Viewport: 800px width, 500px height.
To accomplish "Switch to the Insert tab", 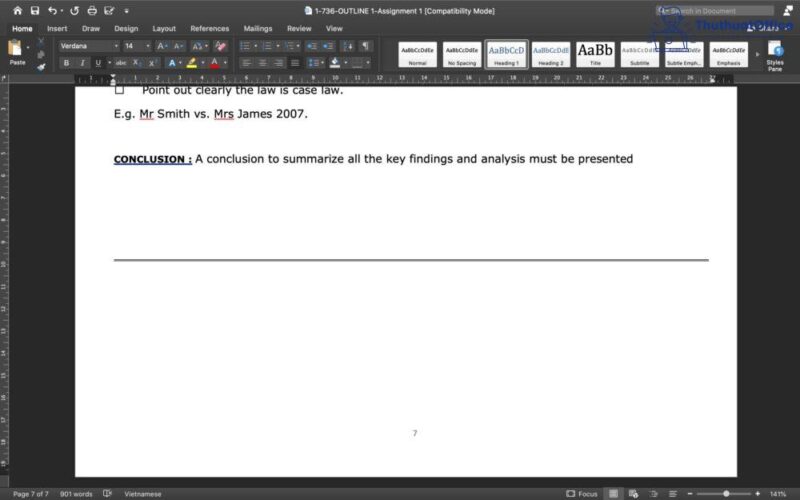I will [x=57, y=29].
